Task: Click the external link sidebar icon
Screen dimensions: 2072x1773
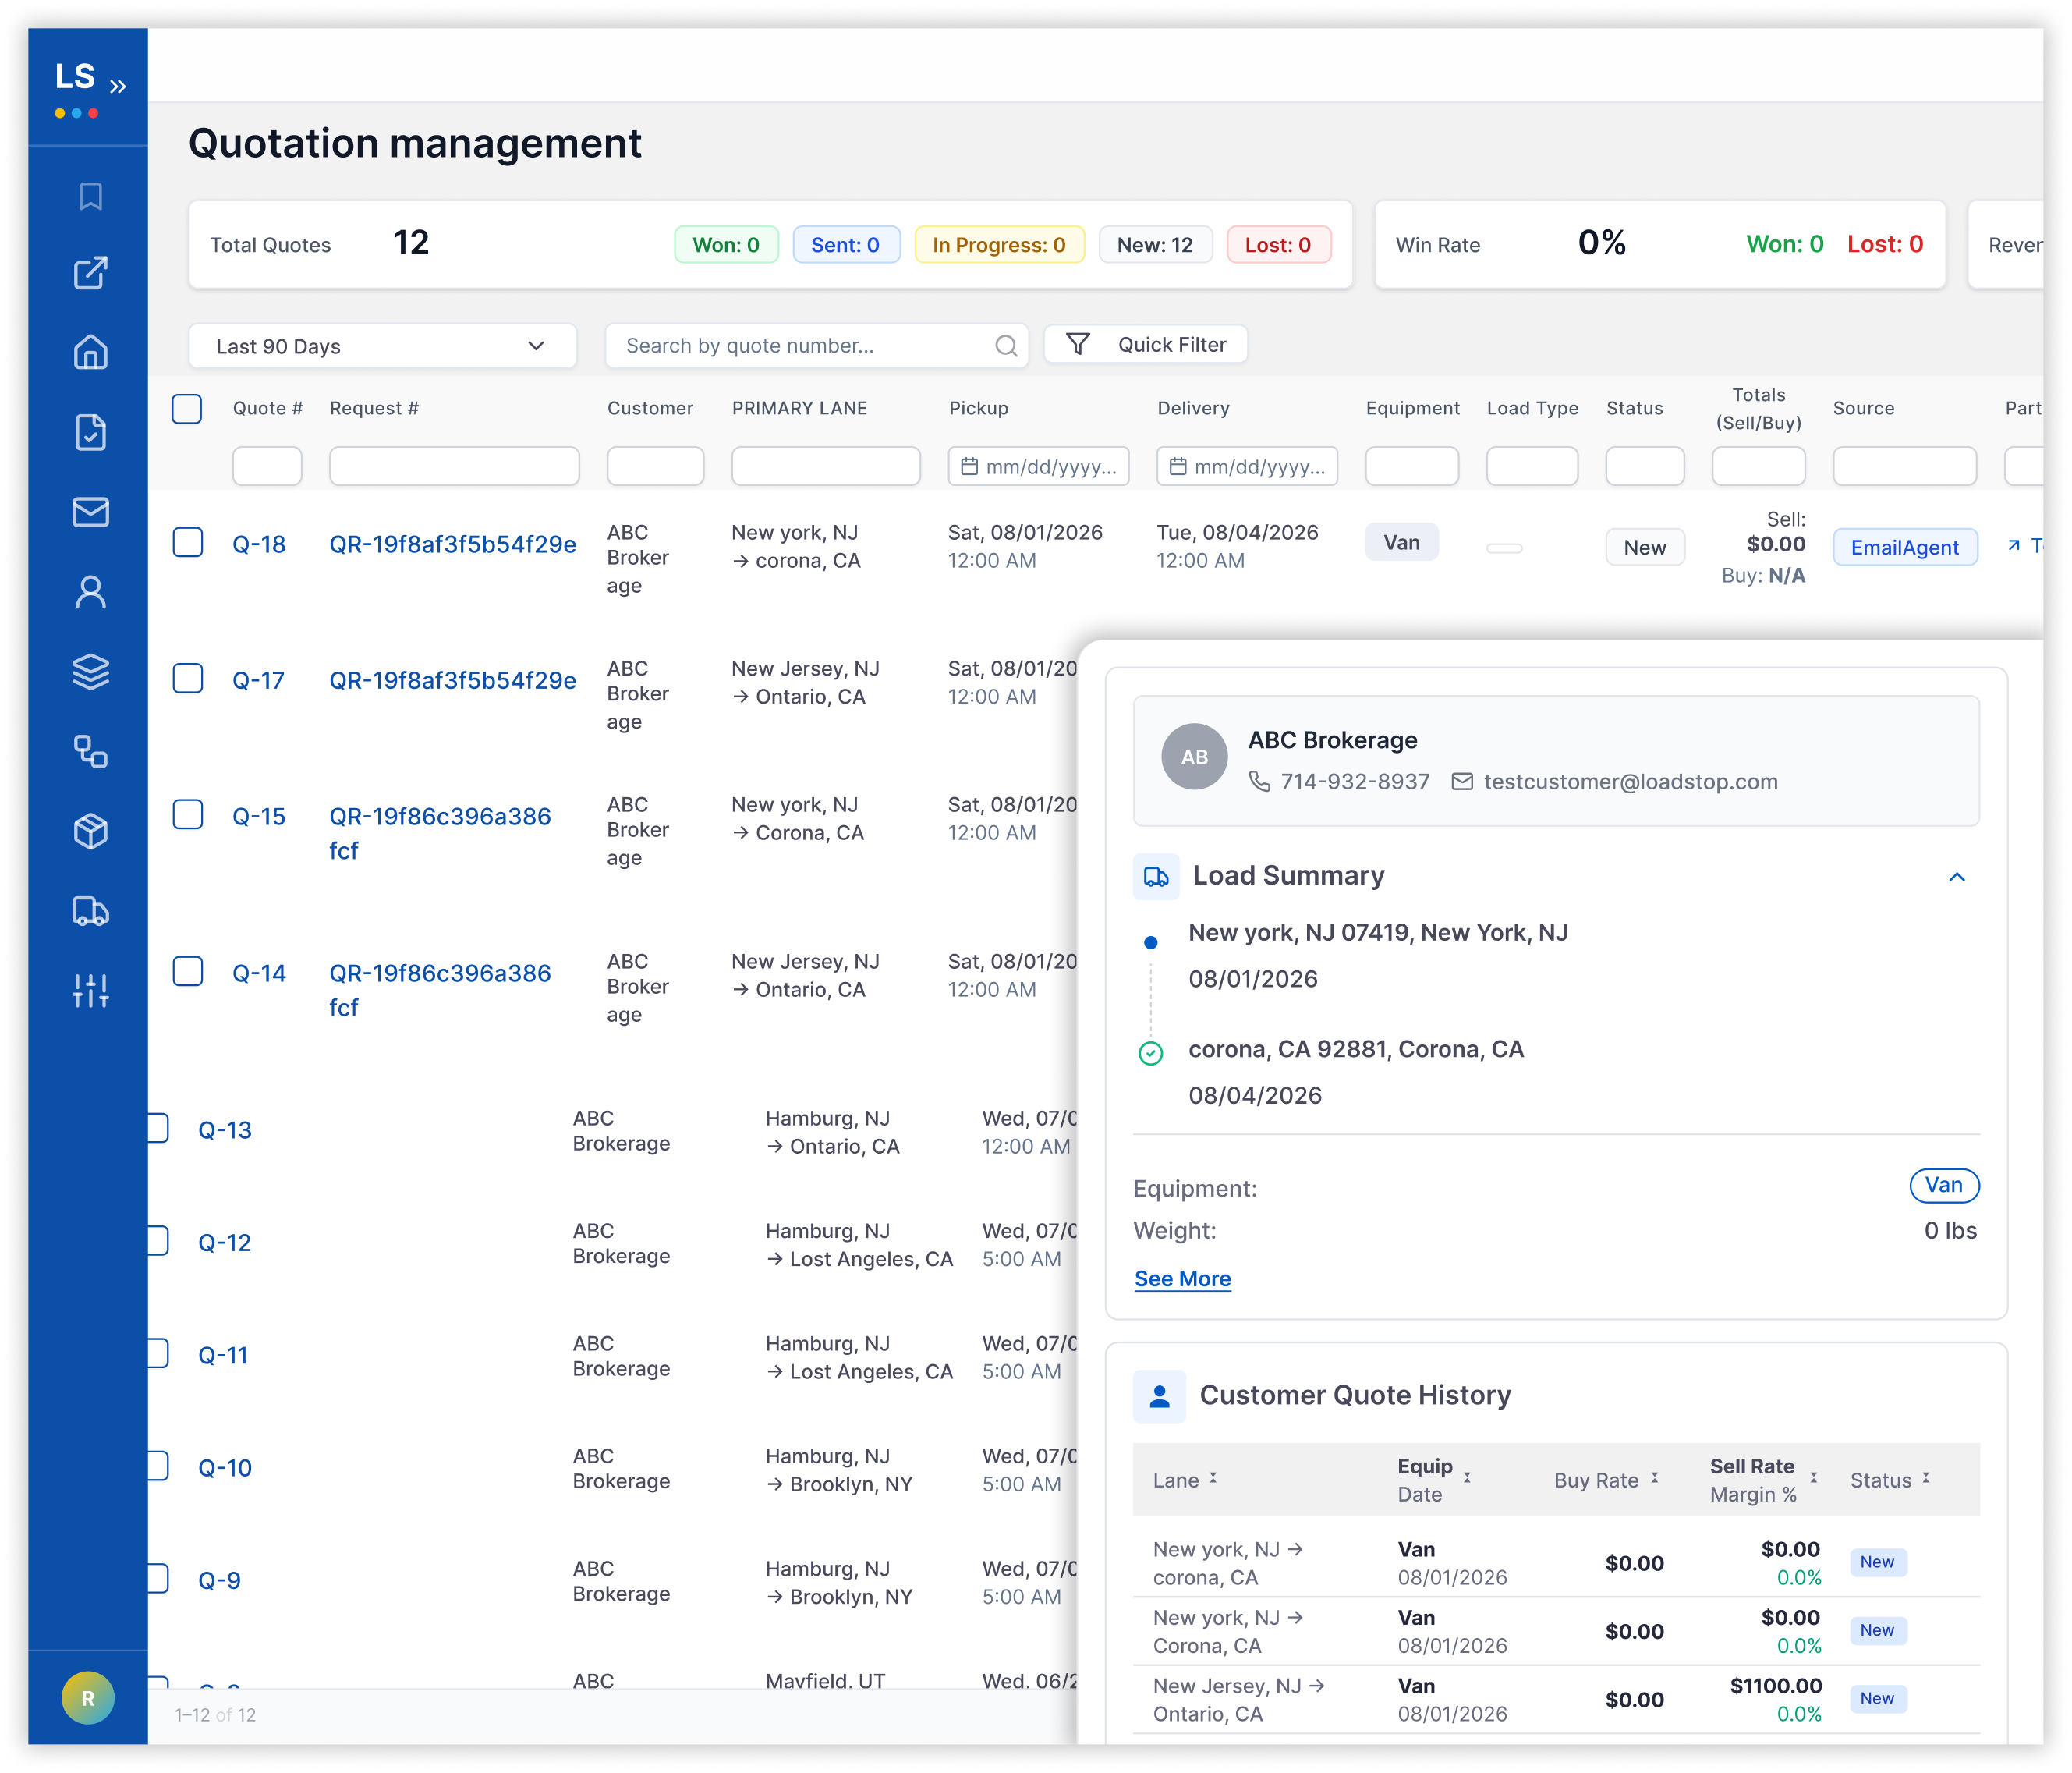Action: tap(90, 273)
